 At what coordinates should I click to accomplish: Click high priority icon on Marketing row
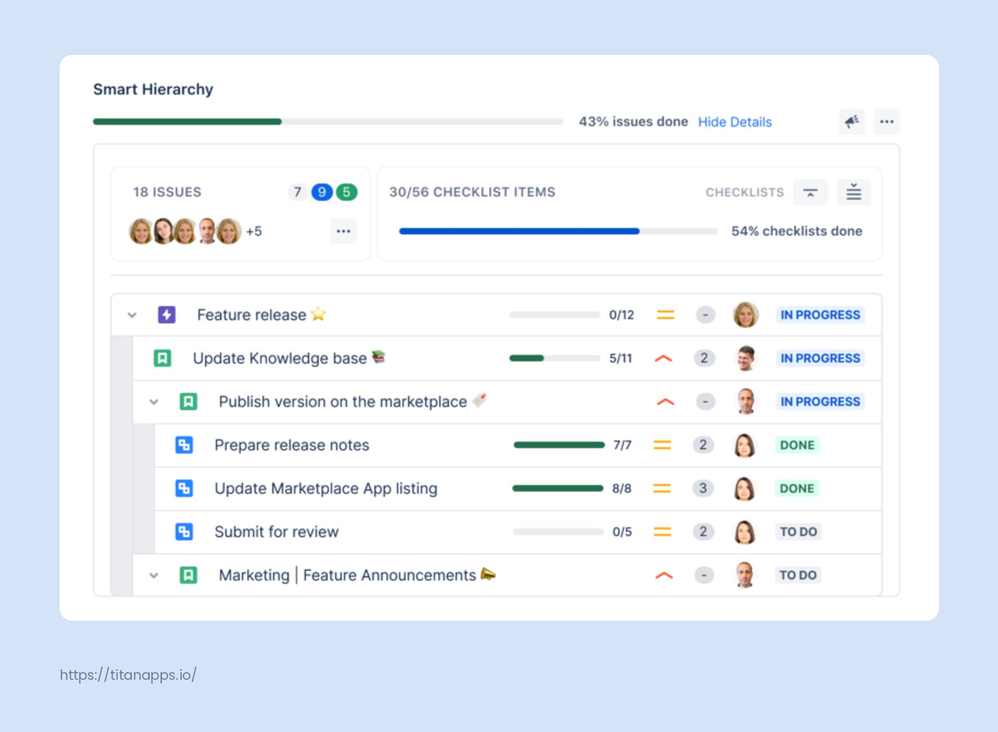[x=664, y=575]
